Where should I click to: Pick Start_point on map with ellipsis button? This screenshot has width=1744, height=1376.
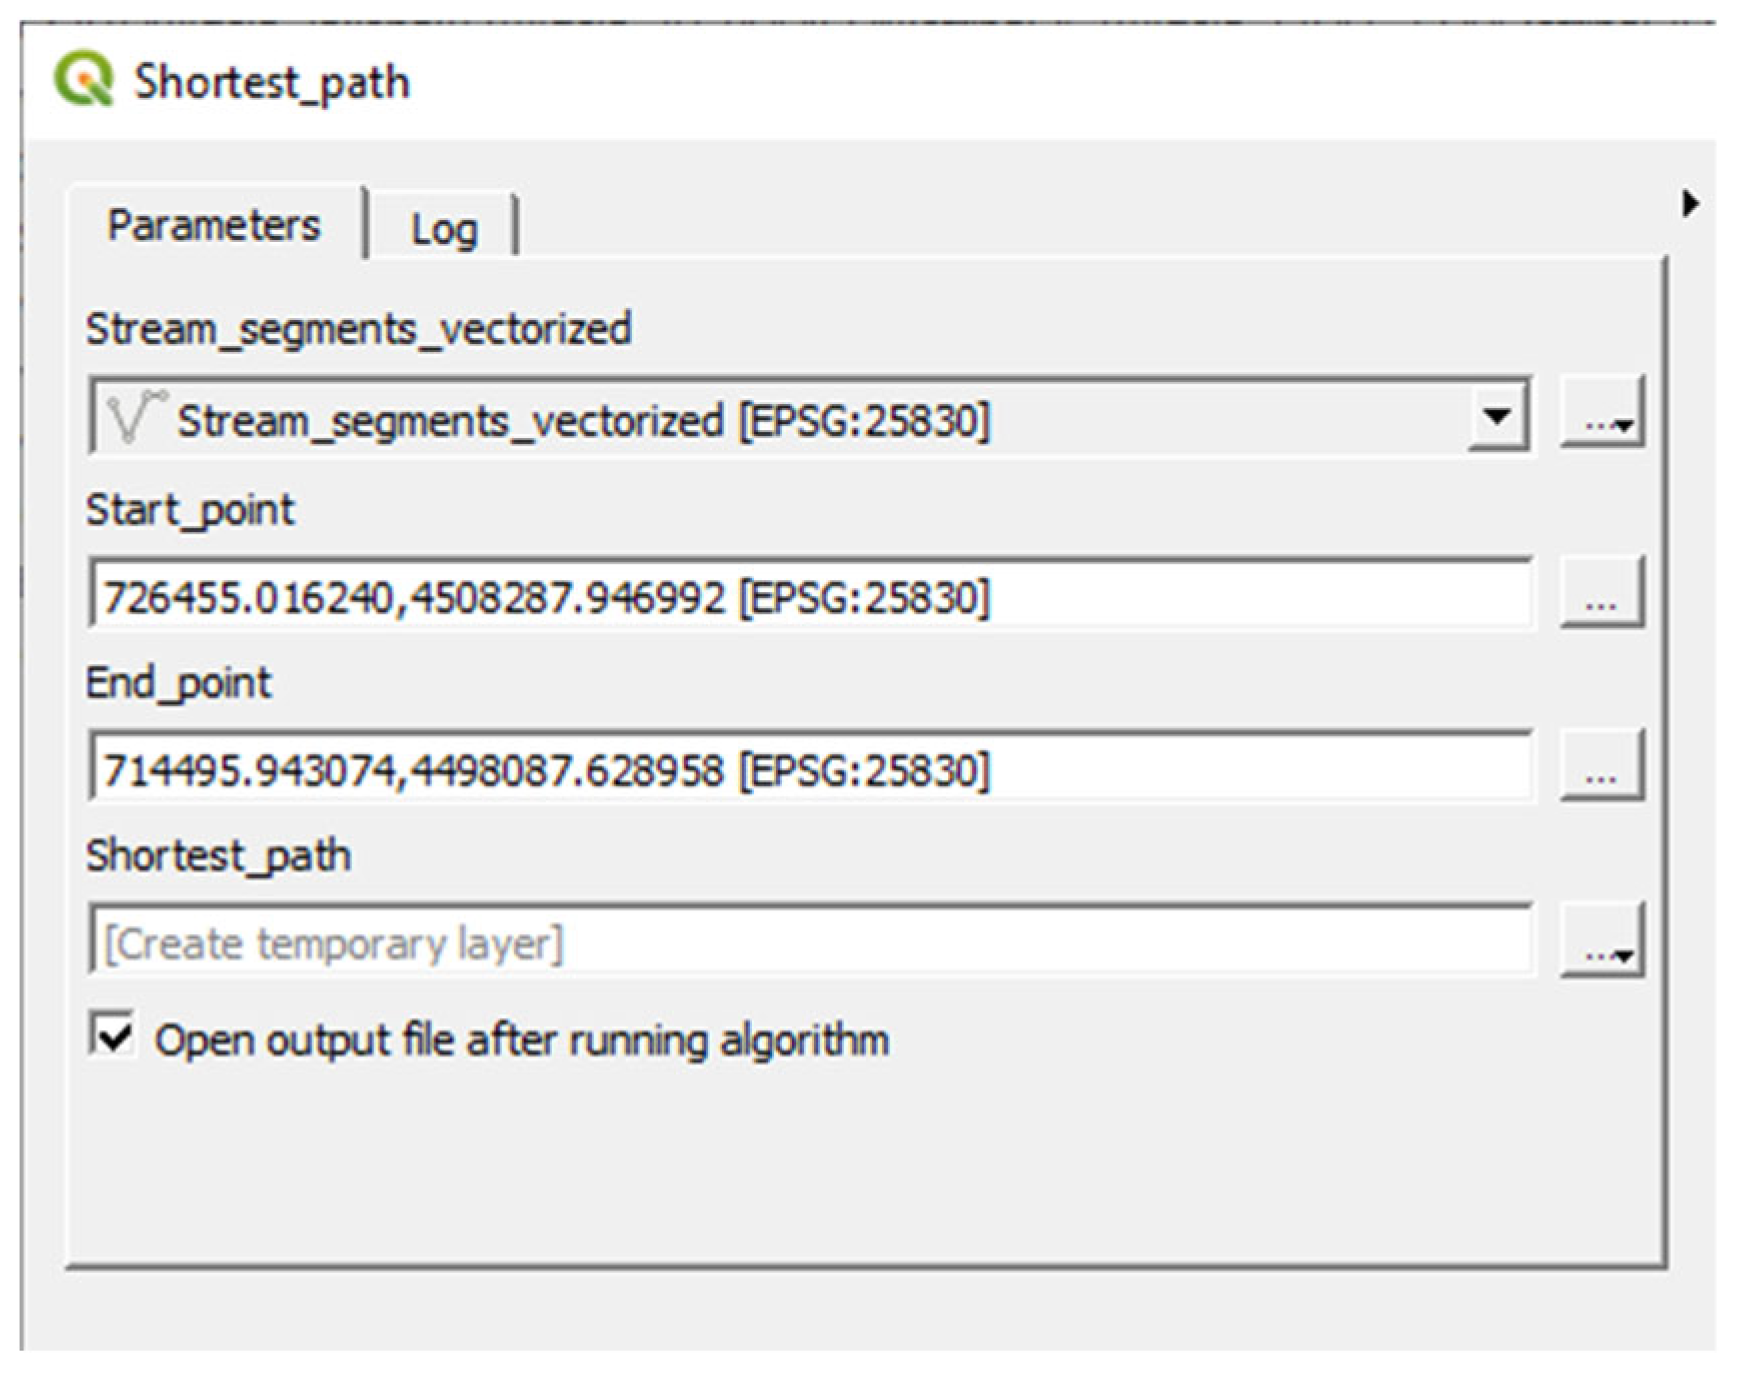pyautogui.click(x=1601, y=594)
